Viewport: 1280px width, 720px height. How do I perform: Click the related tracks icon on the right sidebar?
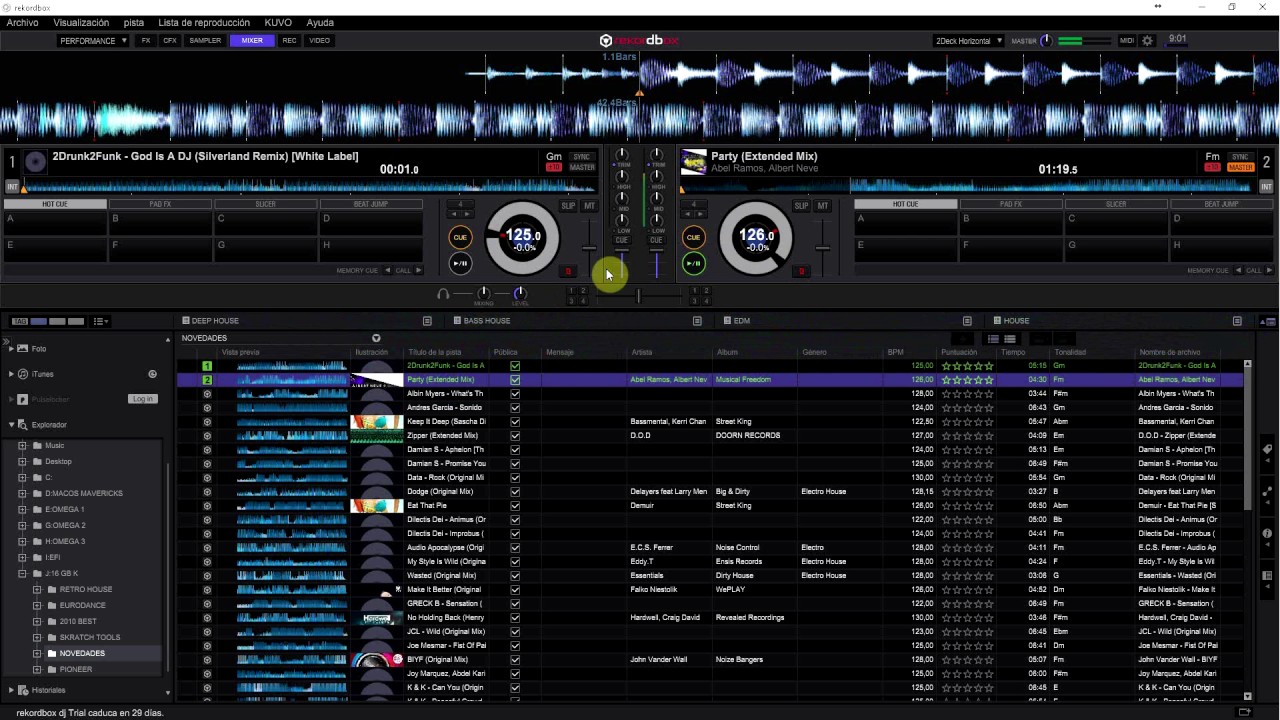tap(1267, 491)
